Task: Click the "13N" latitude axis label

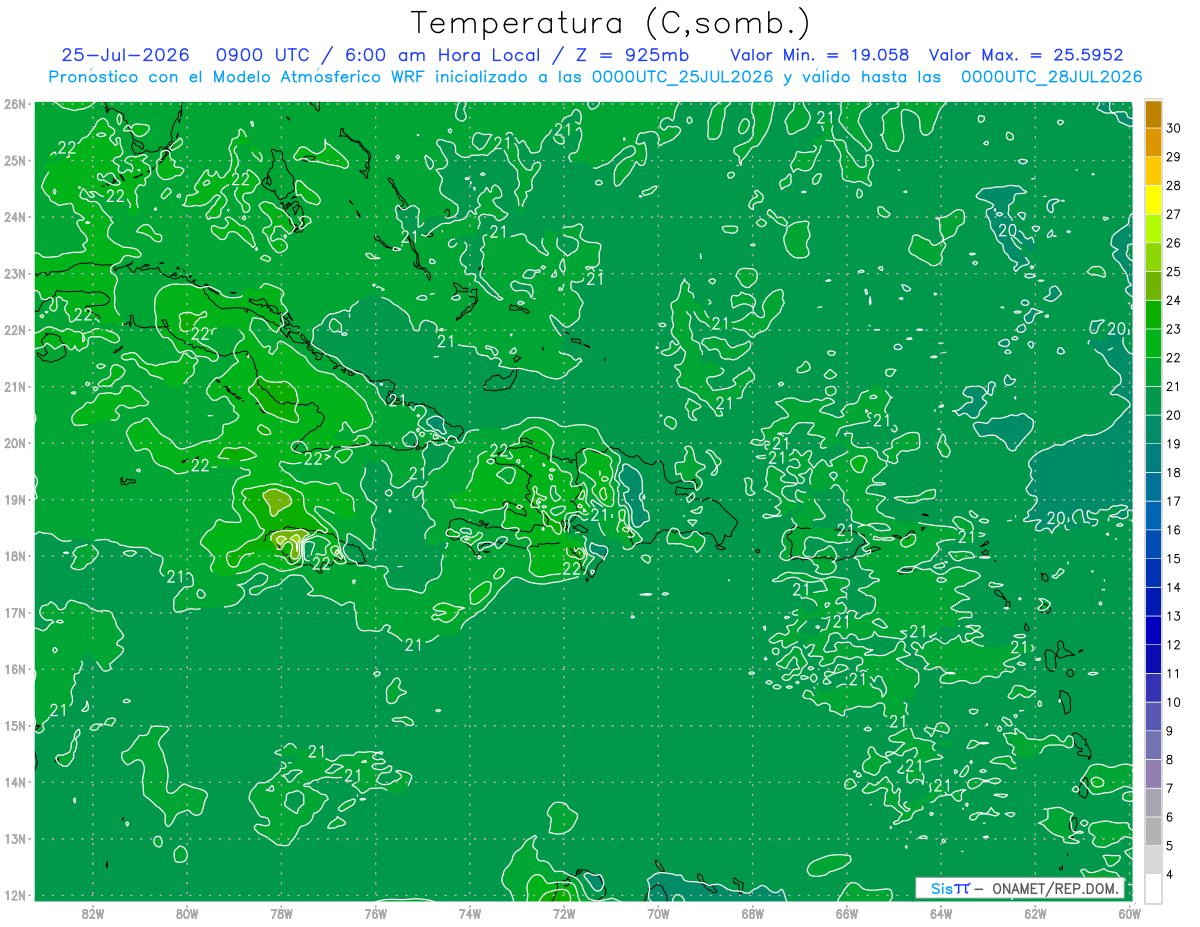Action: (15, 838)
